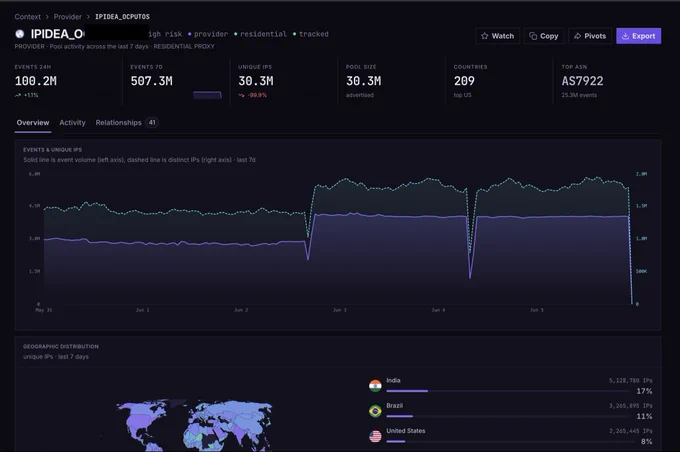This screenshot has height=452, width=680.
Task: Click the tracked tag
Action: tap(311, 34)
